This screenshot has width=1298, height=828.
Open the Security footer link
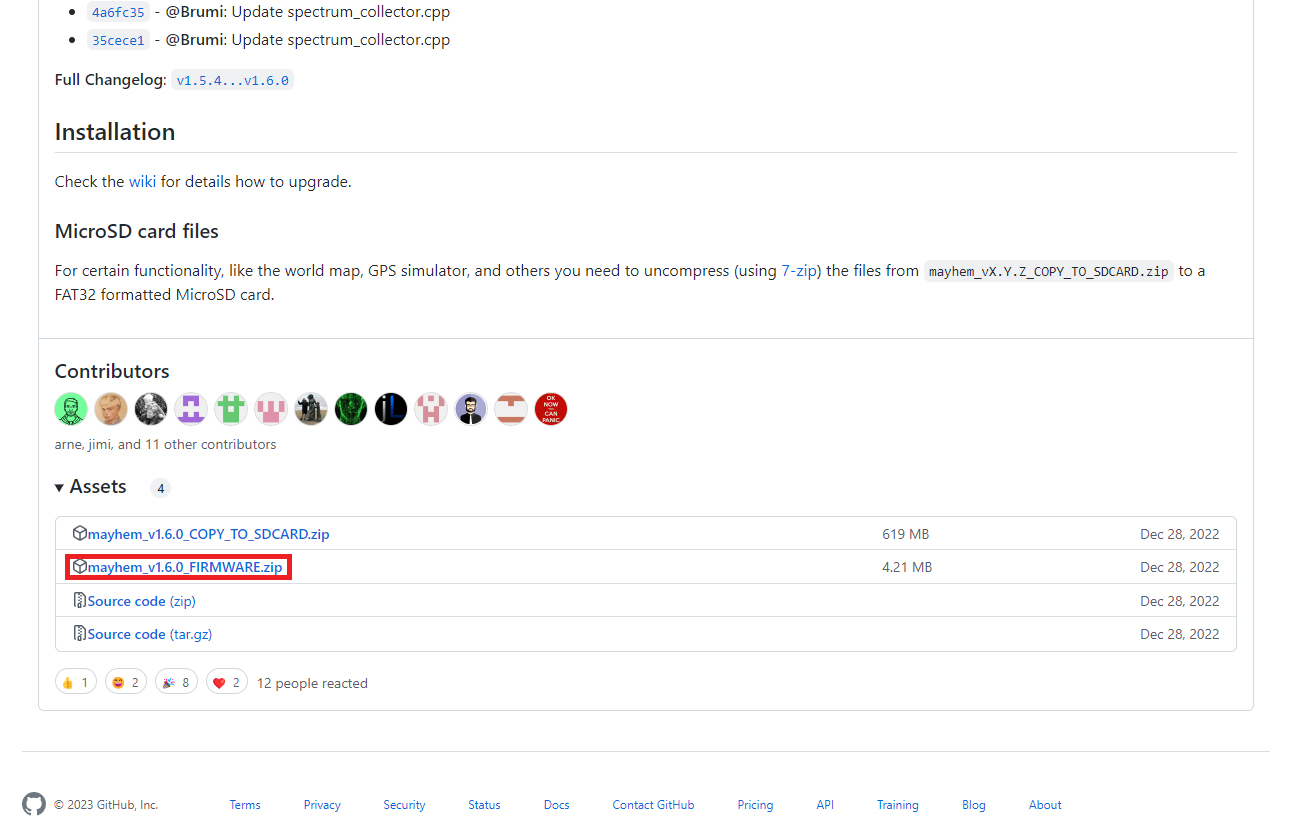[404, 805]
